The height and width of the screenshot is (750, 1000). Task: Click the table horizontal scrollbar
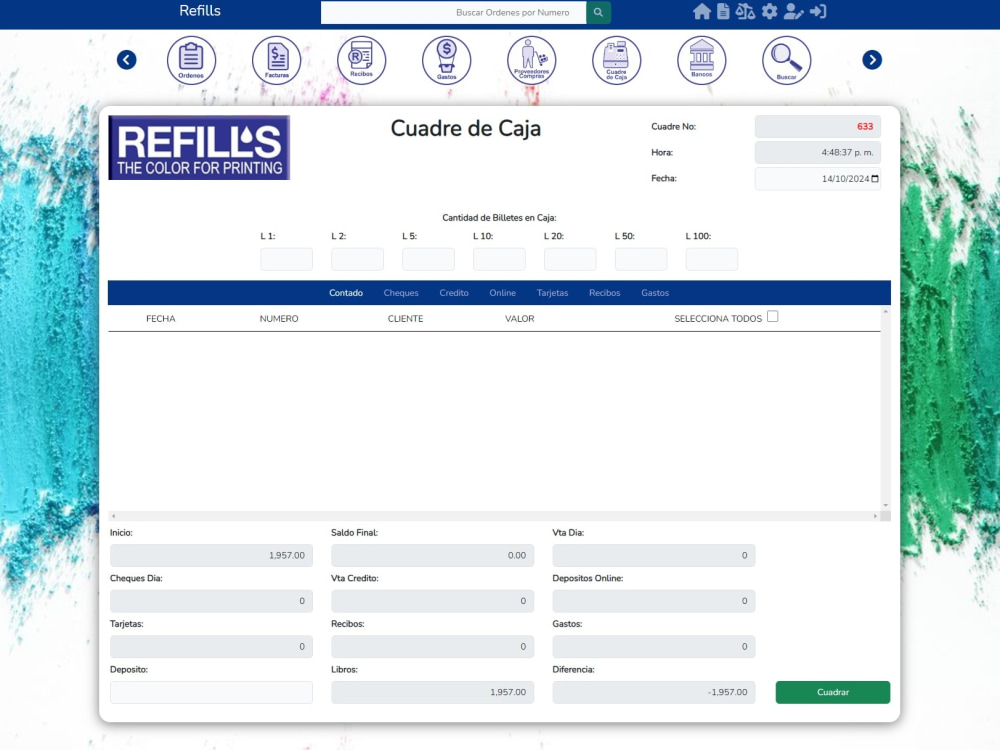click(x=494, y=516)
